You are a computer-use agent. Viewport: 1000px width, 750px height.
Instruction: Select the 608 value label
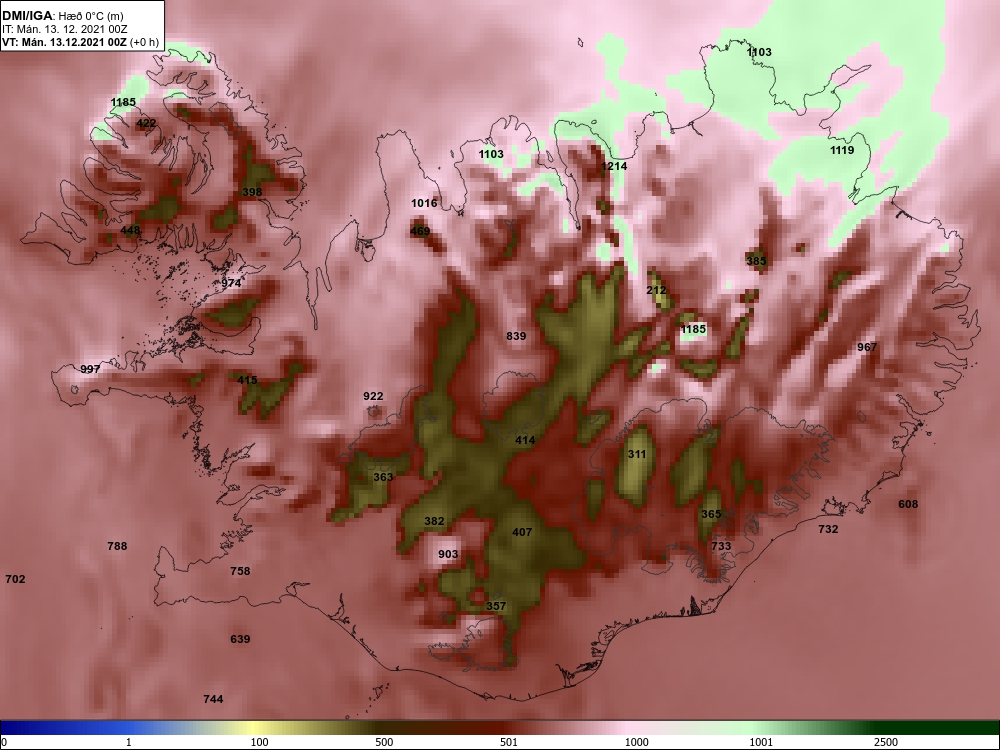point(908,504)
